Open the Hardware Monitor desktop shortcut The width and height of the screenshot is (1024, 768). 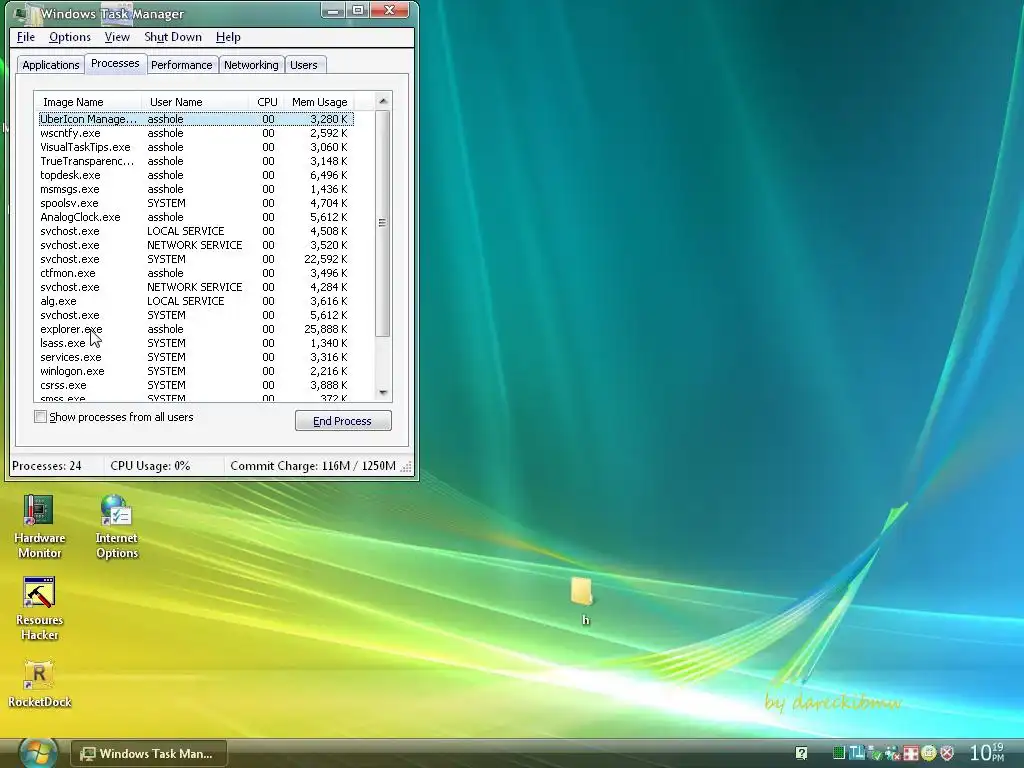(39, 527)
